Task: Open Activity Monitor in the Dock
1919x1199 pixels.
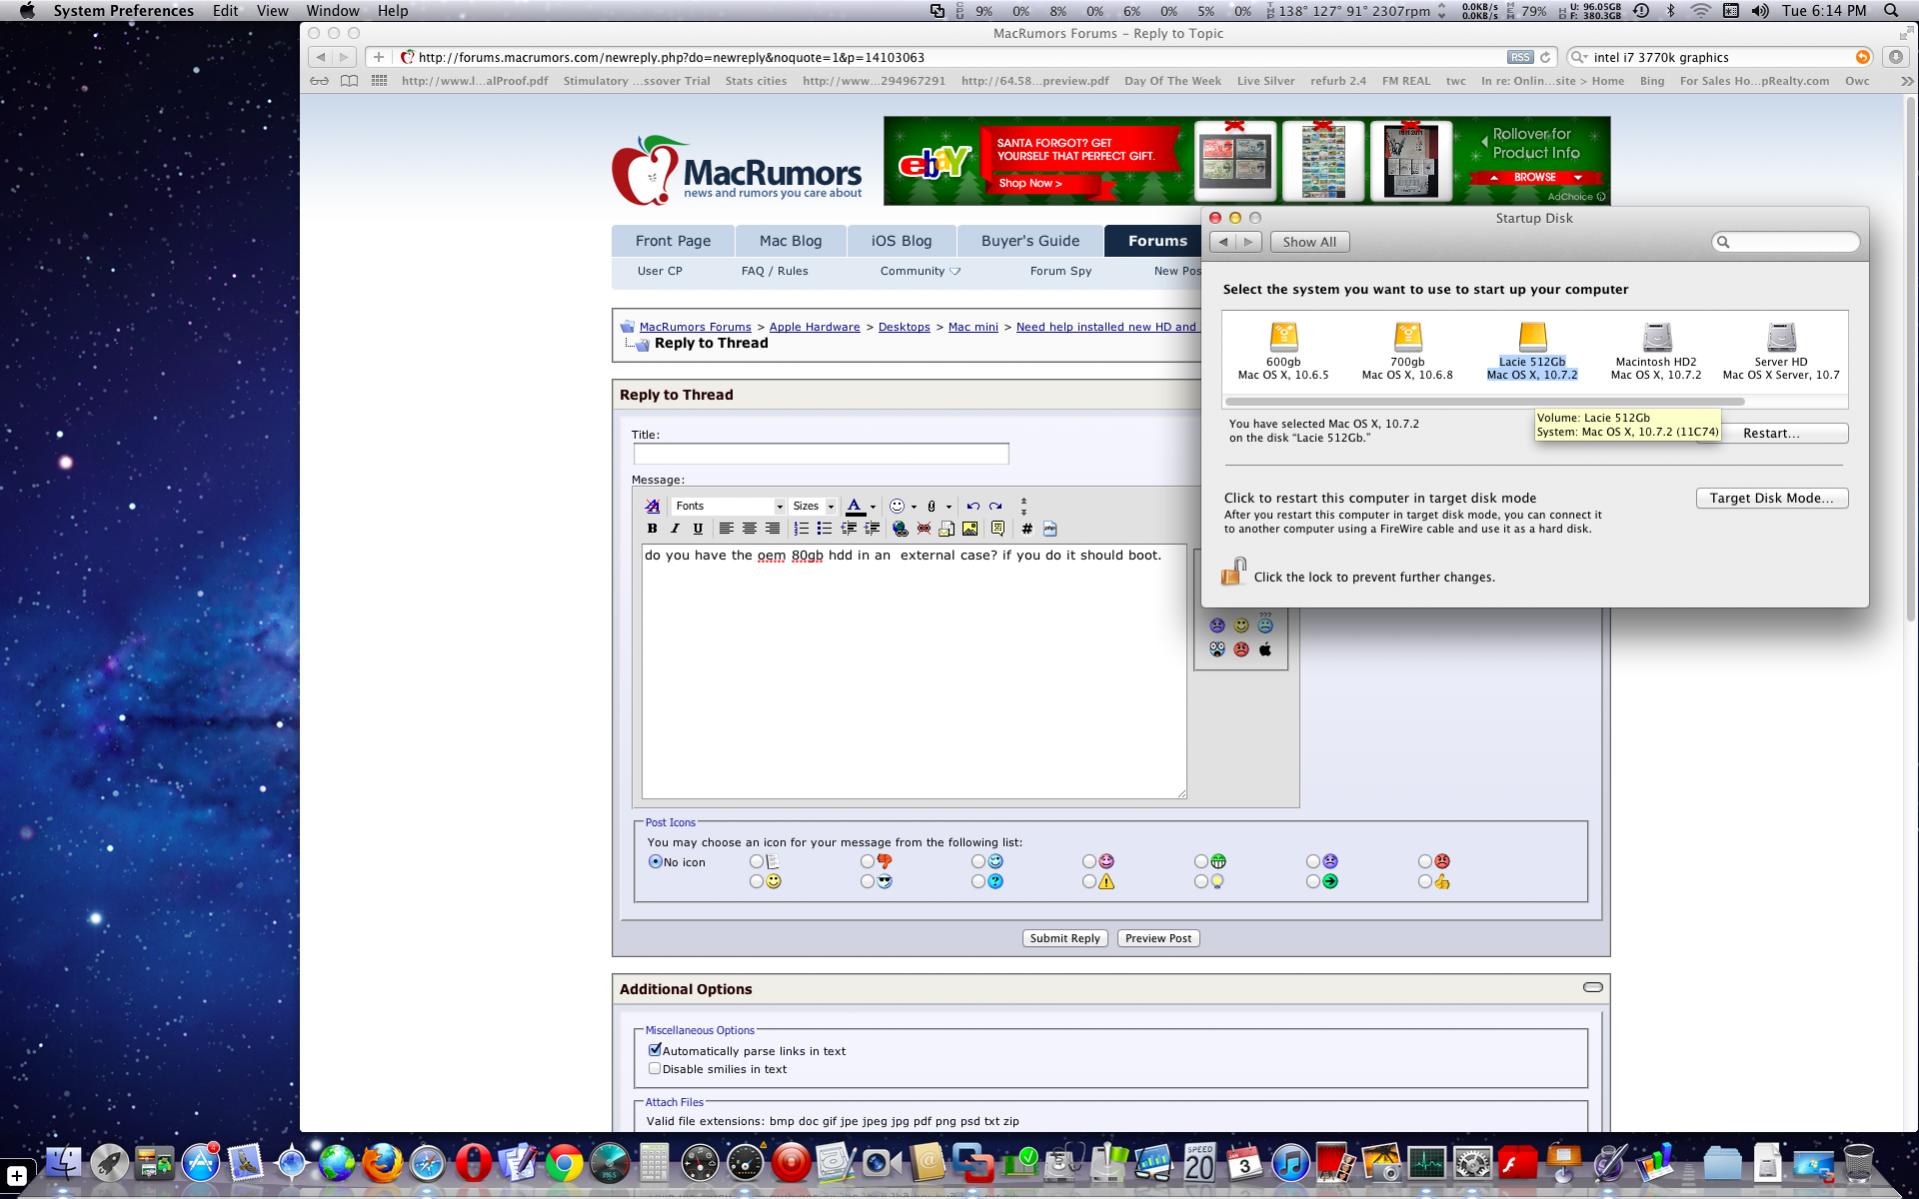Action: (x=1427, y=1164)
